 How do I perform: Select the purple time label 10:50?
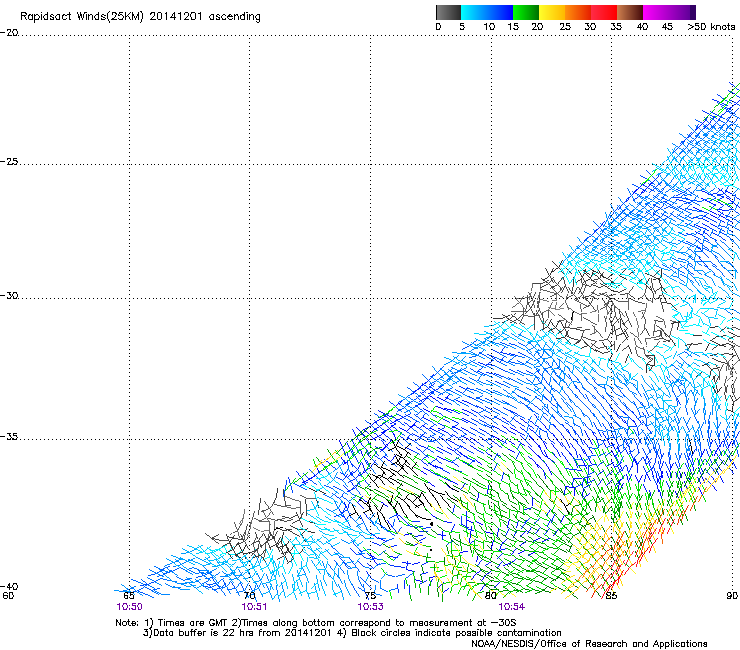[129, 607]
